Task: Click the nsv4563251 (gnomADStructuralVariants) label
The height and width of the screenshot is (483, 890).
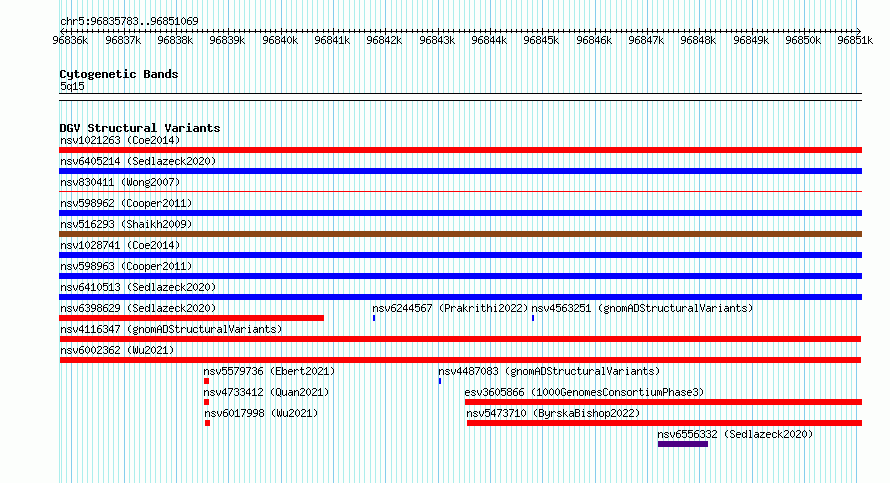Action: tap(642, 308)
